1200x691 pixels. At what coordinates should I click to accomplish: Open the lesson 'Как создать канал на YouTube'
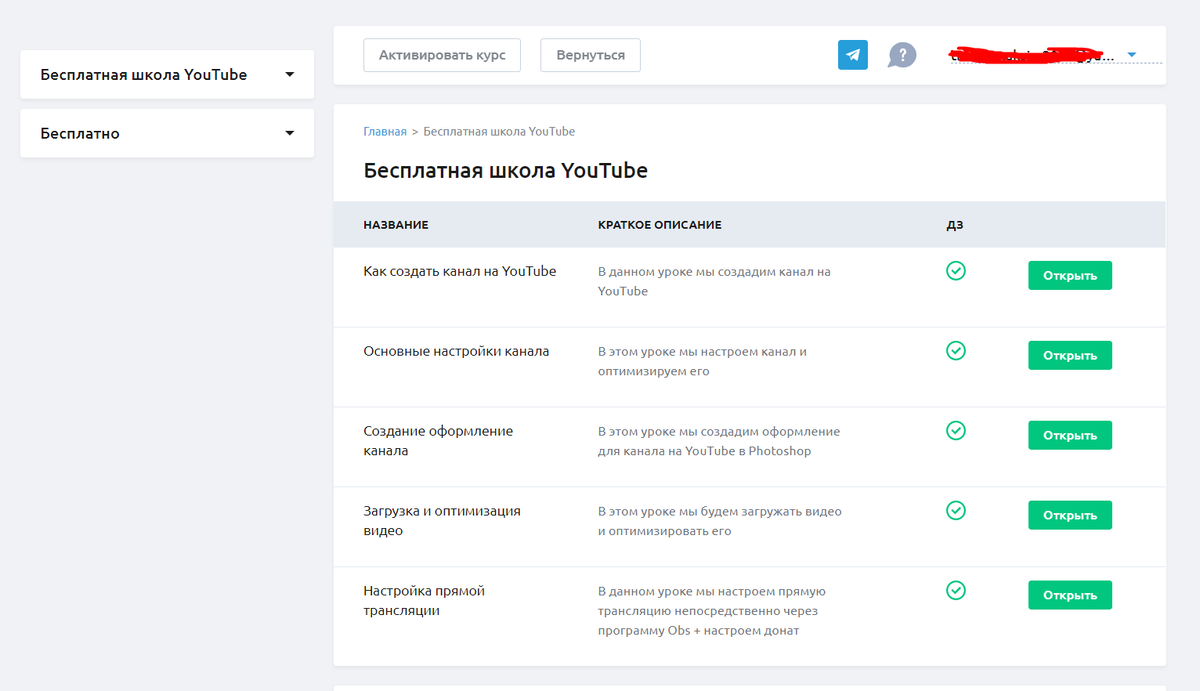pos(1069,275)
